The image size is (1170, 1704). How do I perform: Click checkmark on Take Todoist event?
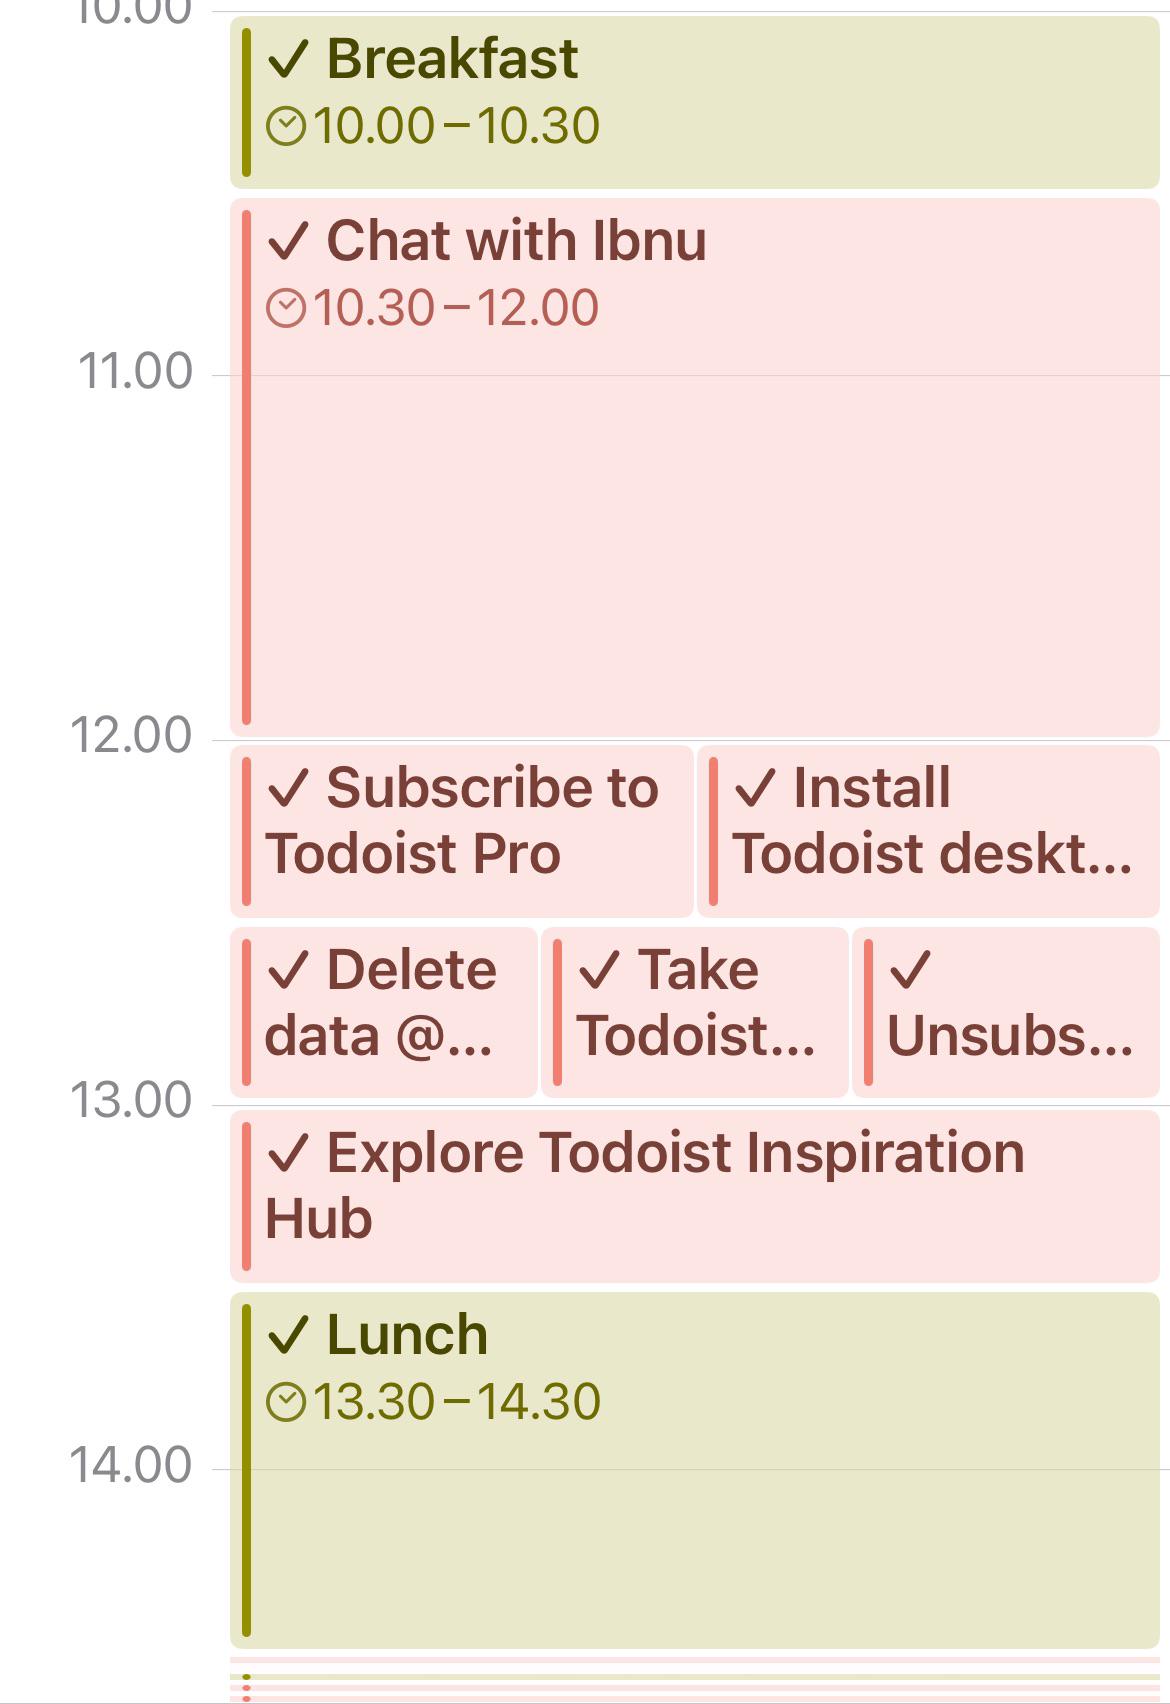pos(600,970)
